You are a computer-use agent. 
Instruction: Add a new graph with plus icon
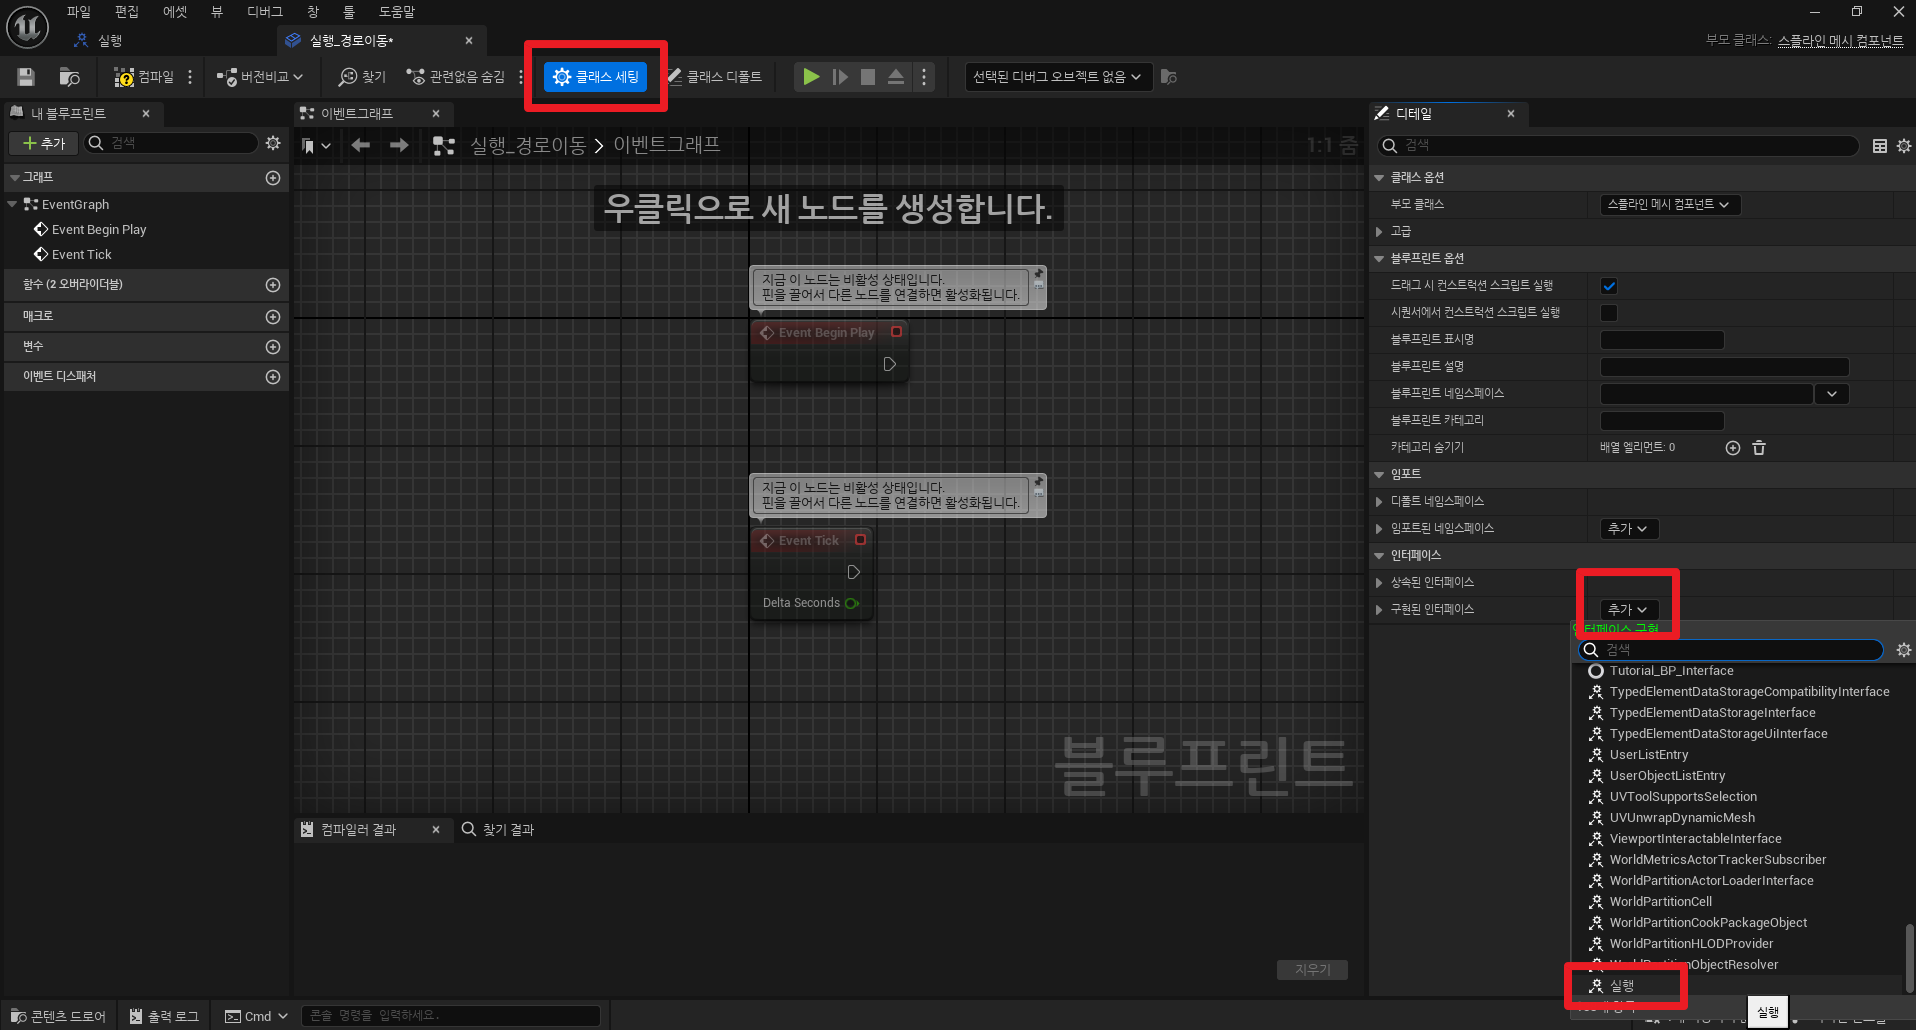273,178
